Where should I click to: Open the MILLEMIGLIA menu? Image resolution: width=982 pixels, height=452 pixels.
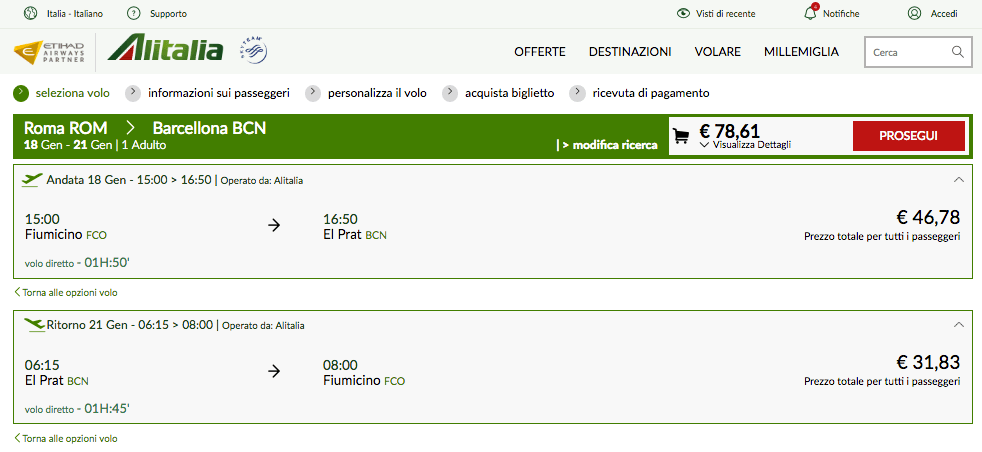coord(801,52)
